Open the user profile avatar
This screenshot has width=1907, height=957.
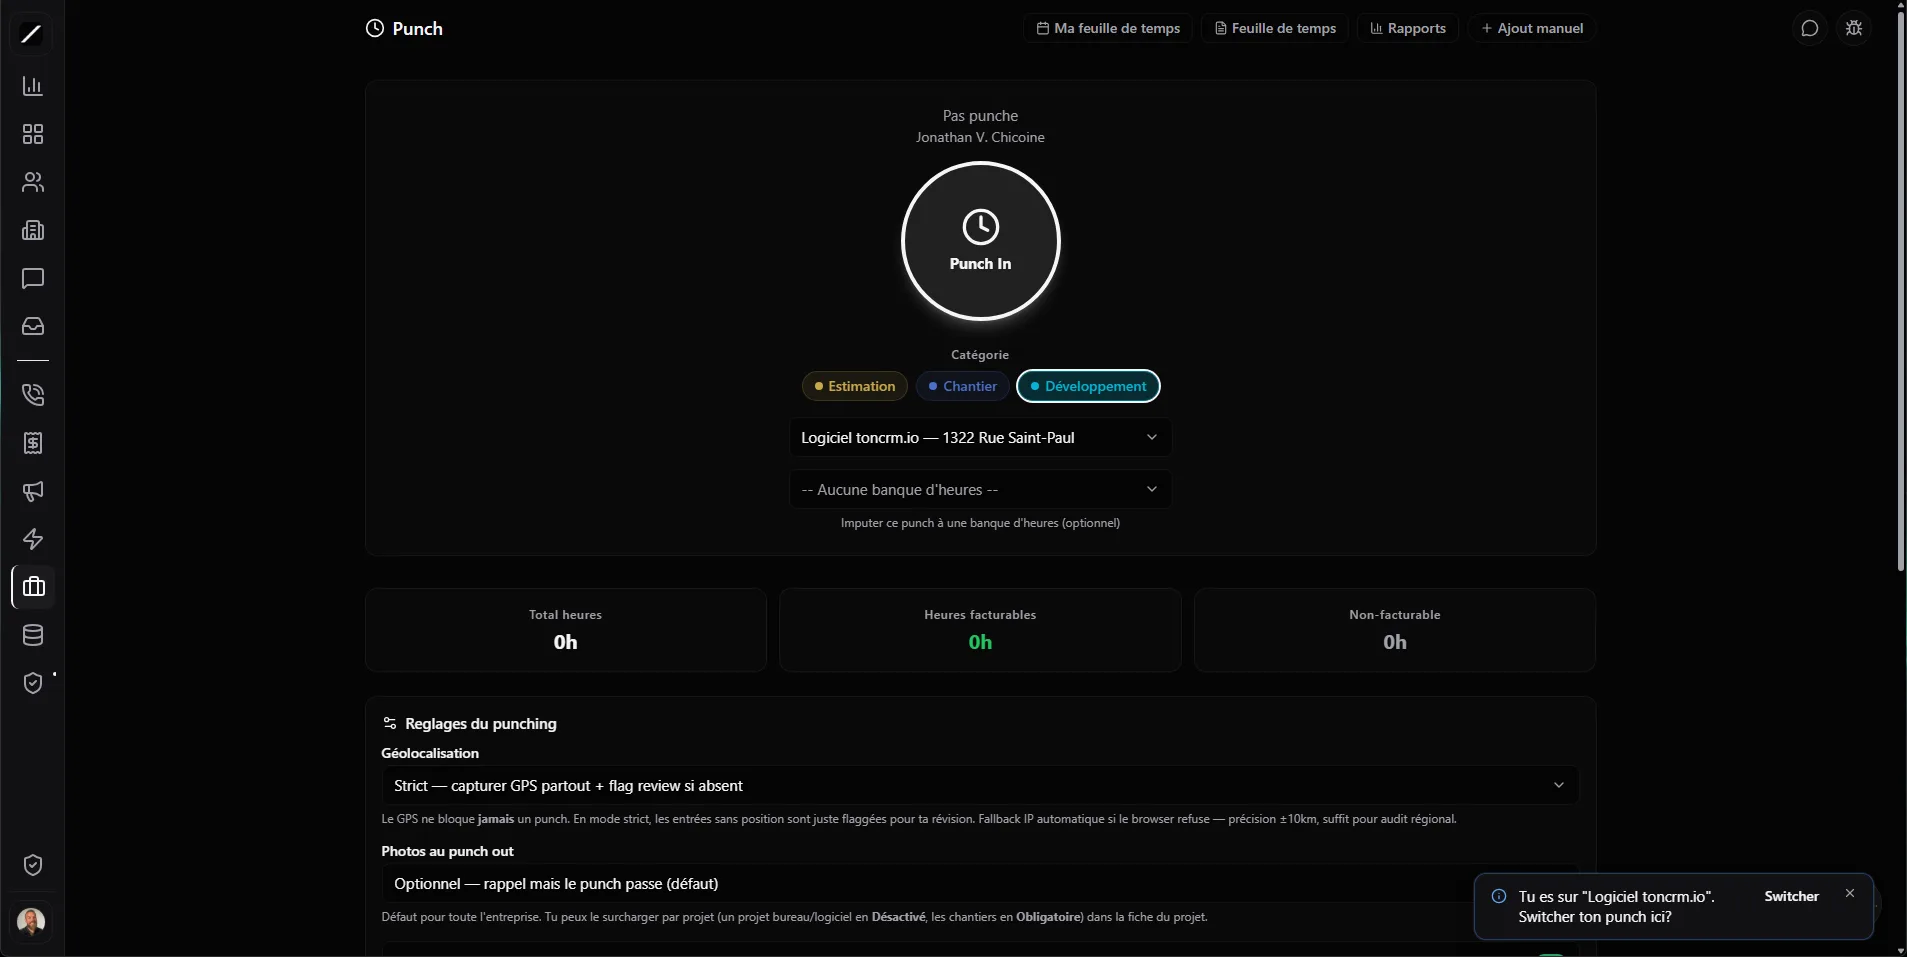[x=32, y=921]
